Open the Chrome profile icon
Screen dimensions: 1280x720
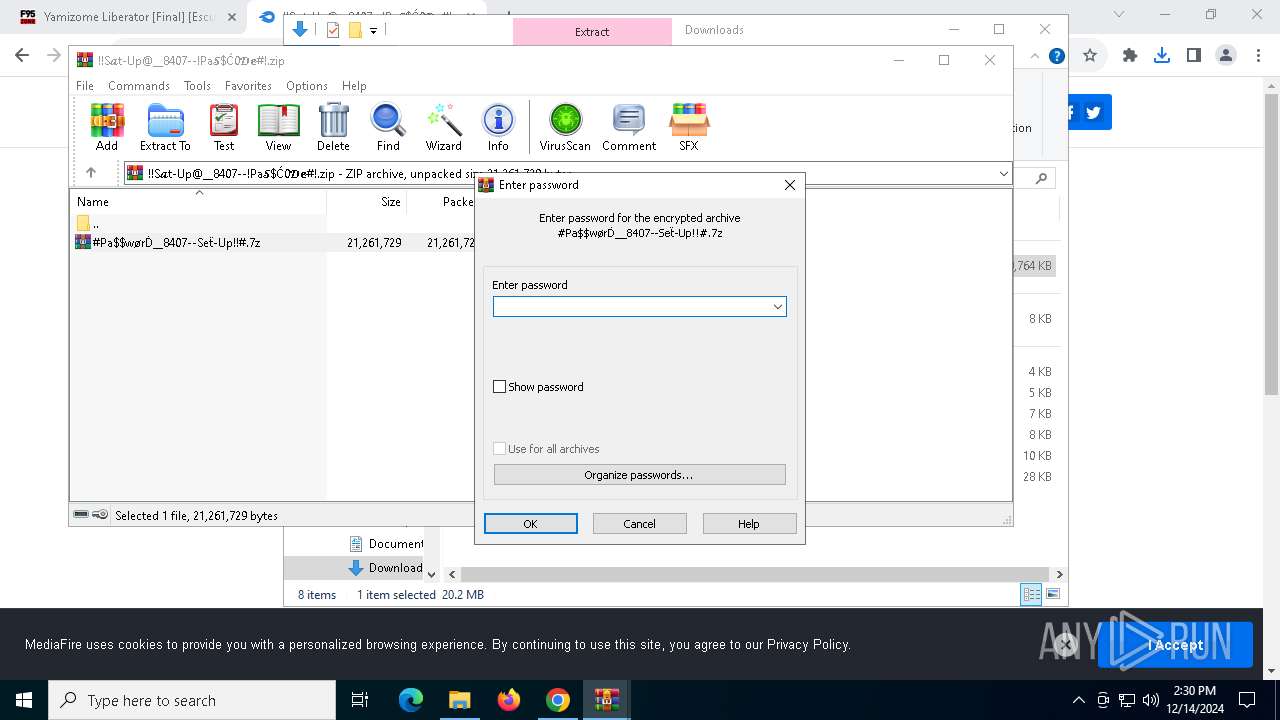1226,56
